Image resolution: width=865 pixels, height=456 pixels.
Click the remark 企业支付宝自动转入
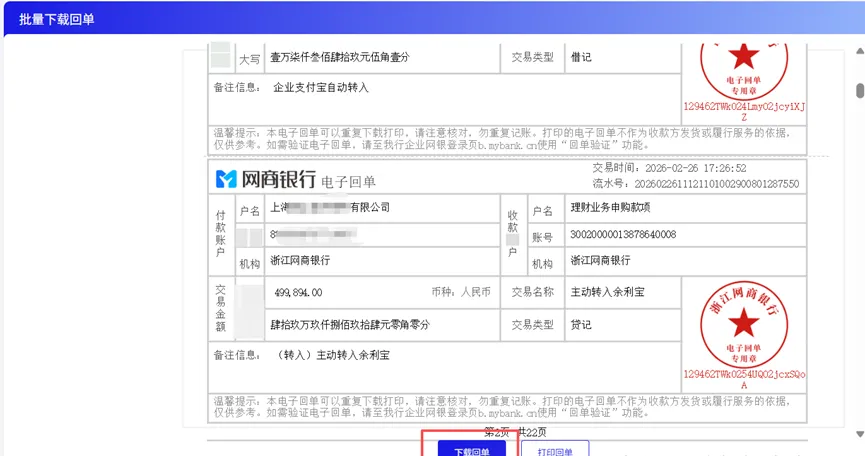pos(321,87)
